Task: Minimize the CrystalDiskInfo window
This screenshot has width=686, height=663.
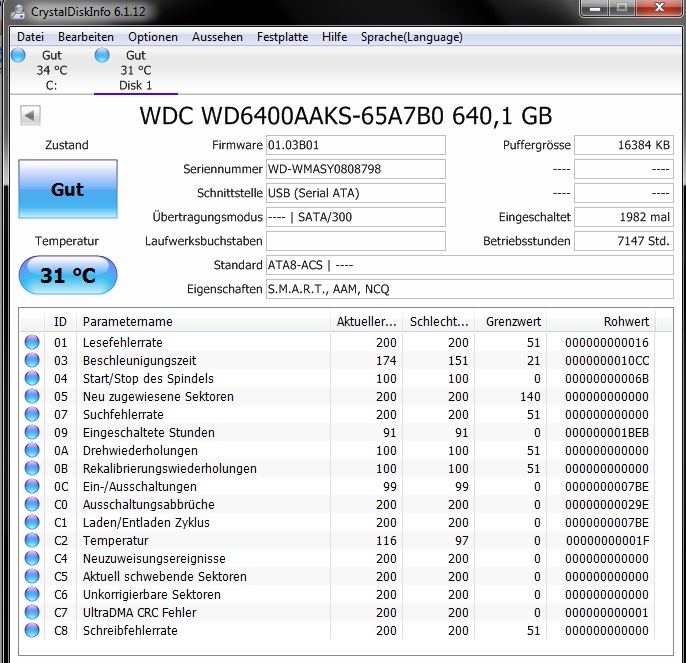Action: 595,8
